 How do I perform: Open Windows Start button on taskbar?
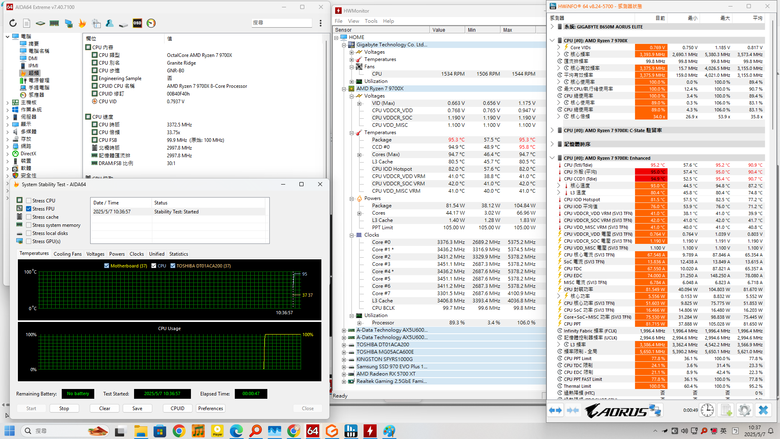(9, 431)
